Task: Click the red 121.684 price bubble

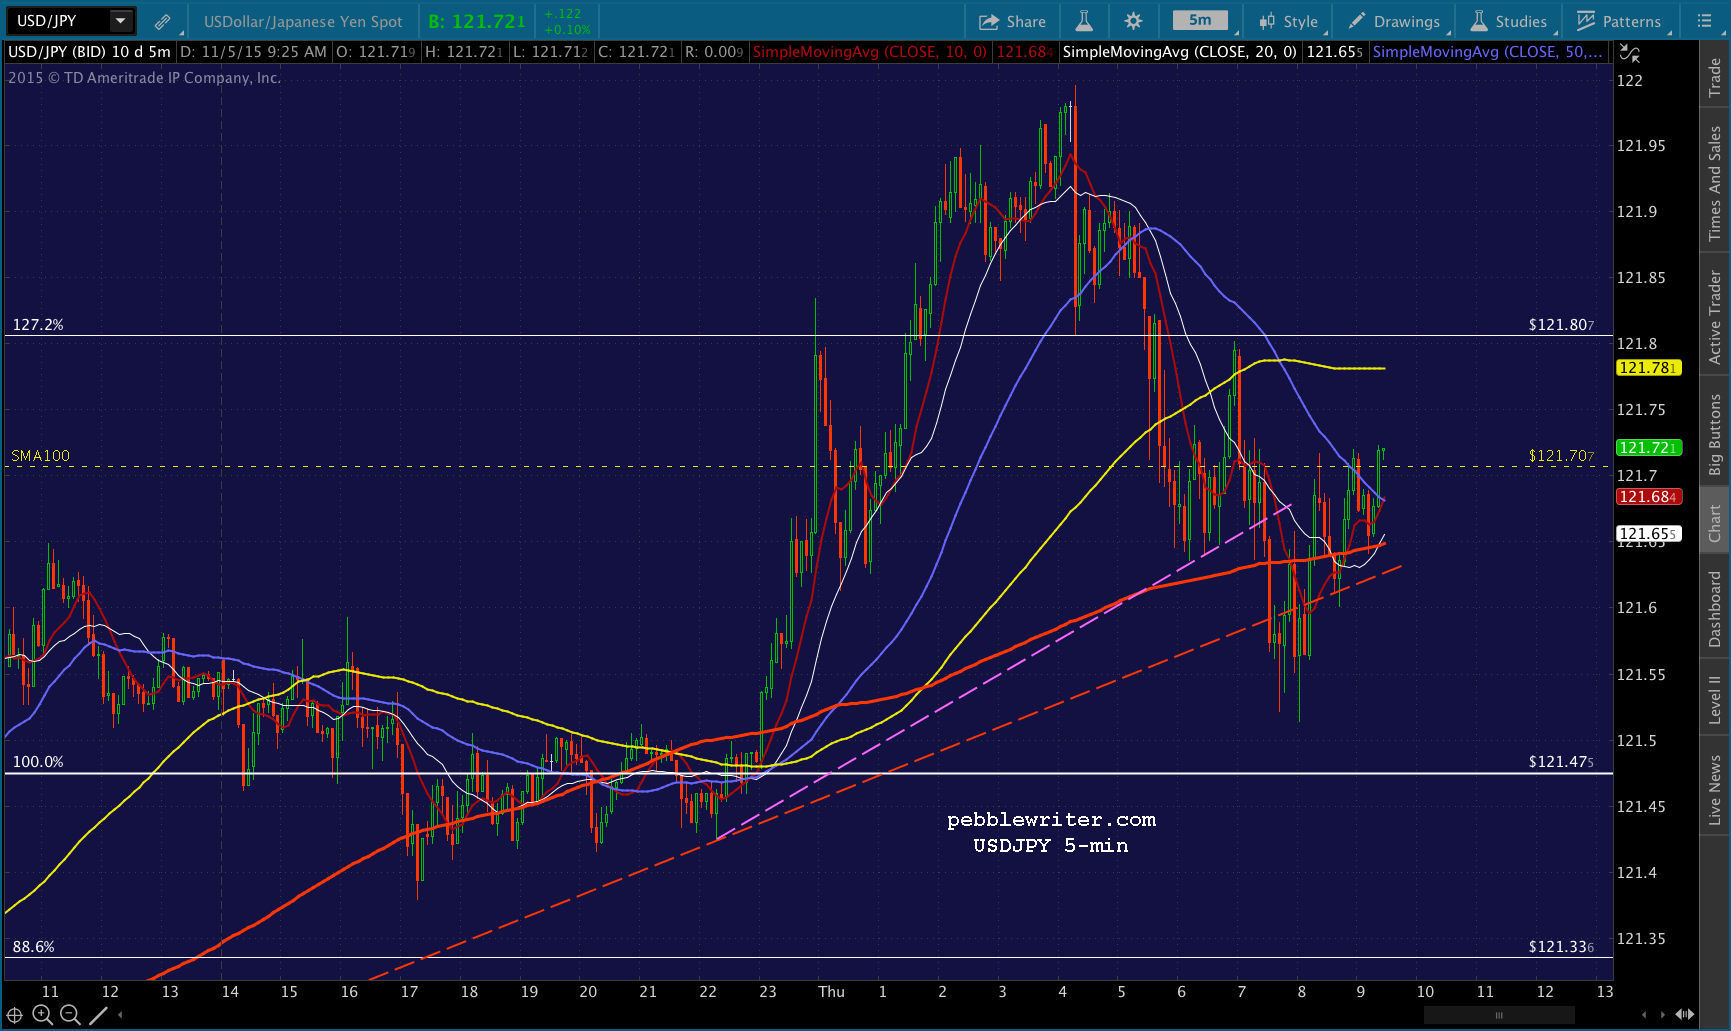Action: coord(1649,497)
